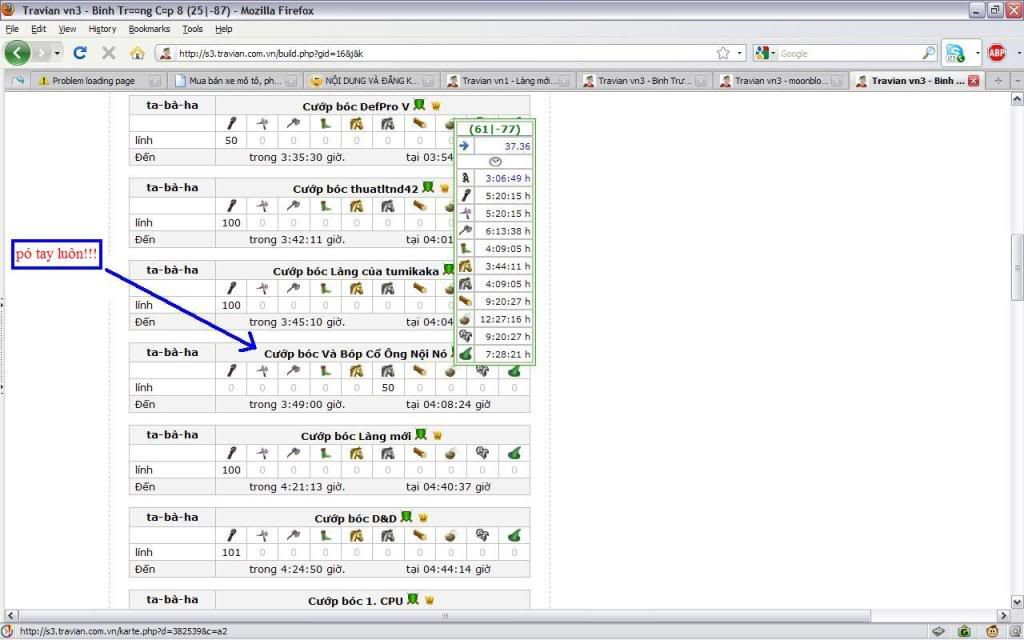Image resolution: width=1024 pixels, height=640 pixels.
Task: Click the boot scout icon in the Làng mới table
Action: (325, 453)
